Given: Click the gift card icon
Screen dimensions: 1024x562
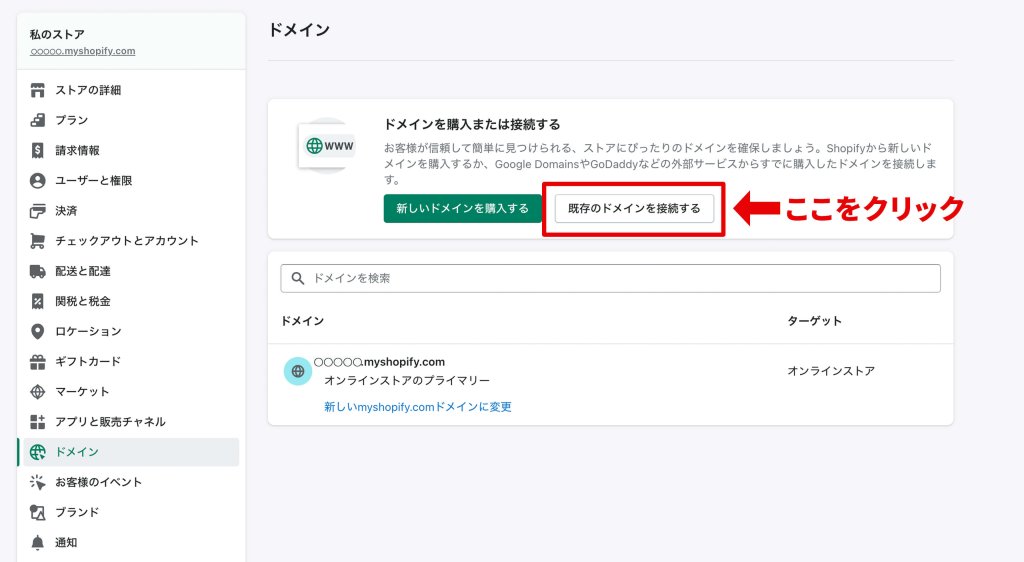Looking at the screenshot, I should (x=38, y=362).
